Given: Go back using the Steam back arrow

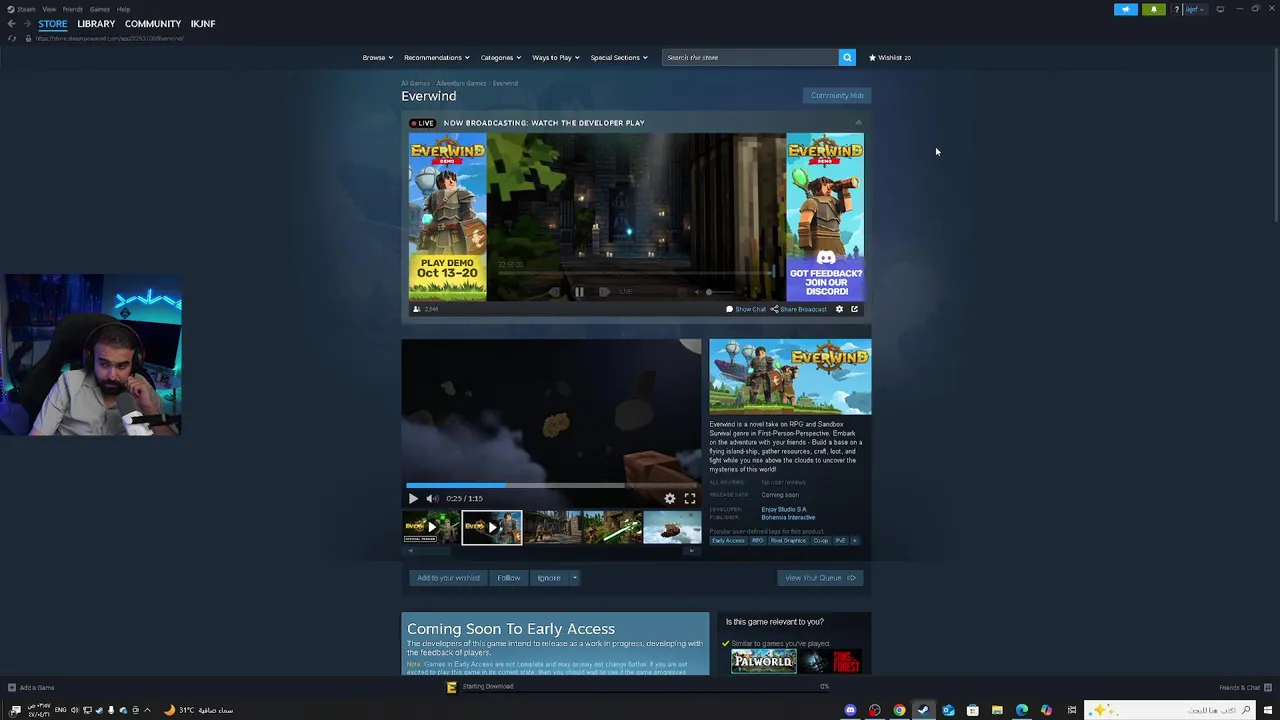Looking at the screenshot, I should point(11,24).
